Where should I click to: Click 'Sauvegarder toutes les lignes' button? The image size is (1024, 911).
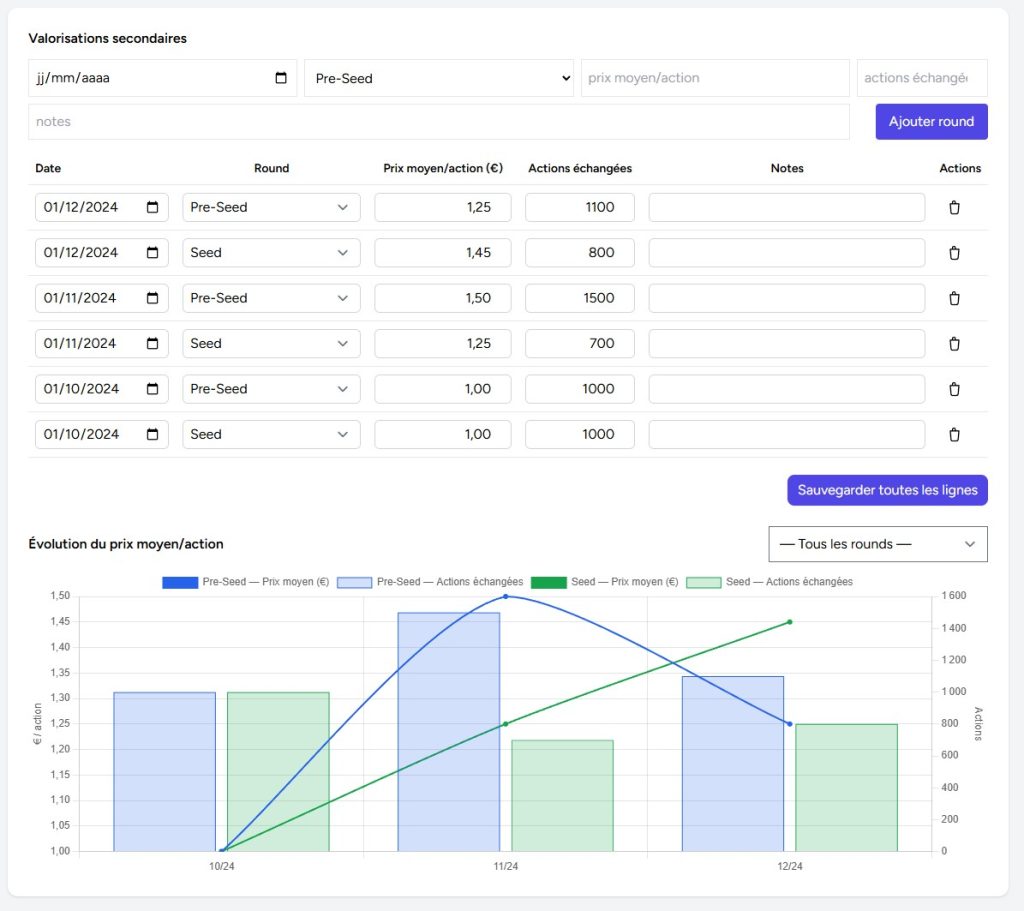(887, 490)
